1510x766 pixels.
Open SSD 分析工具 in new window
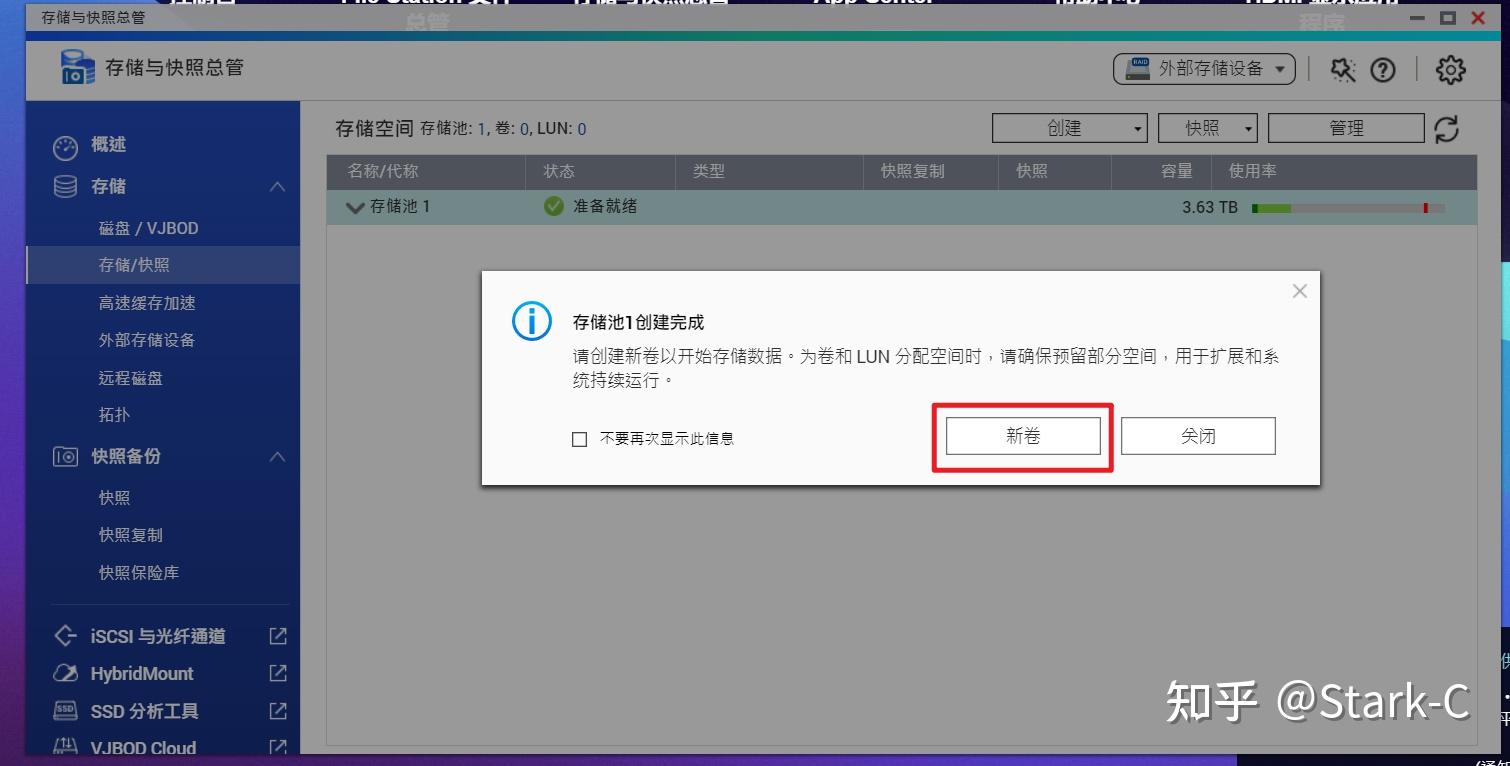(145, 710)
